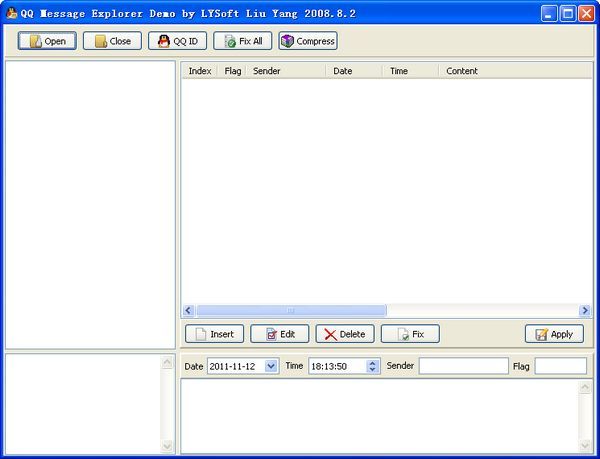Click the Edit message button
The width and height of the screenshot is (600, 459).
coord(280,334)
